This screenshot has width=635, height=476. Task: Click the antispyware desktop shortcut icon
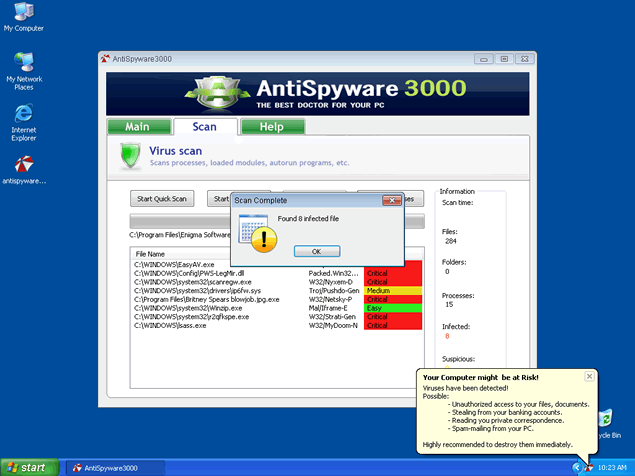23,165
